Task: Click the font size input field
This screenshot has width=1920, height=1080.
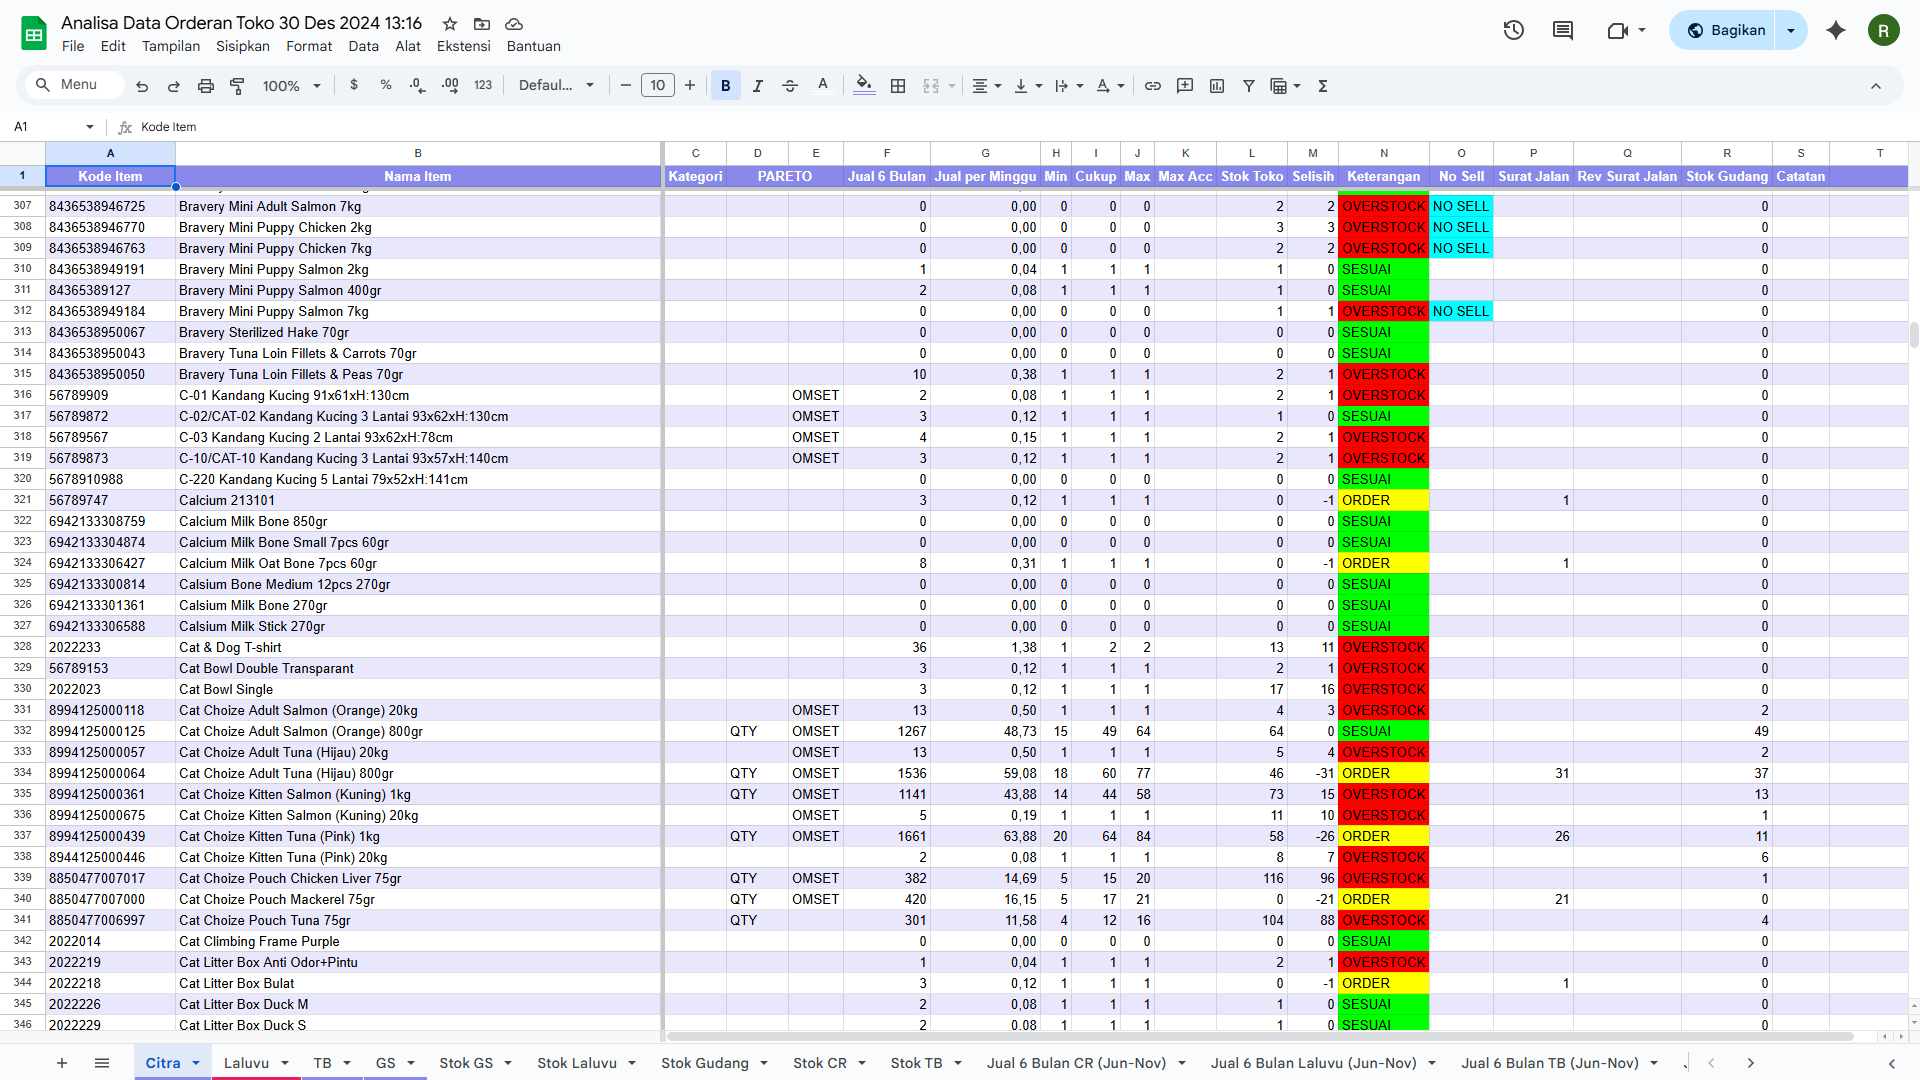Action: [657, 86]
